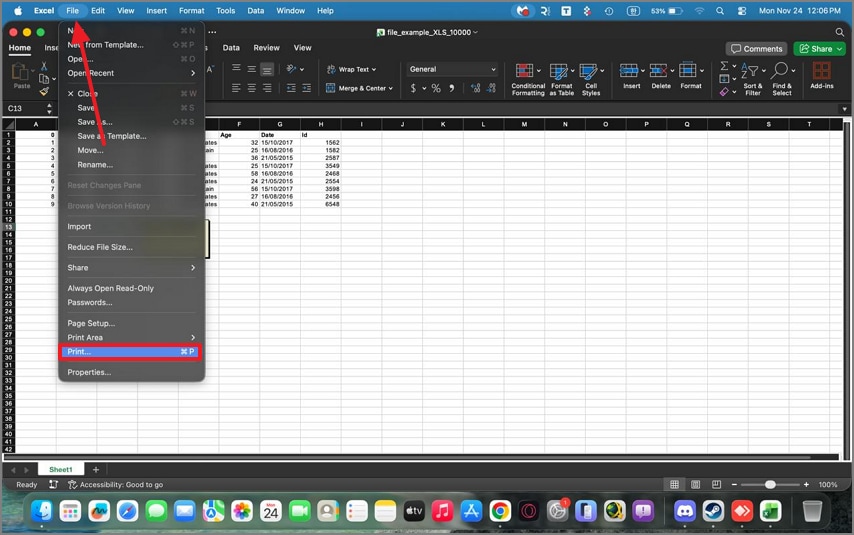Open Spotlight search in menu bar

[x=720, y=10]
